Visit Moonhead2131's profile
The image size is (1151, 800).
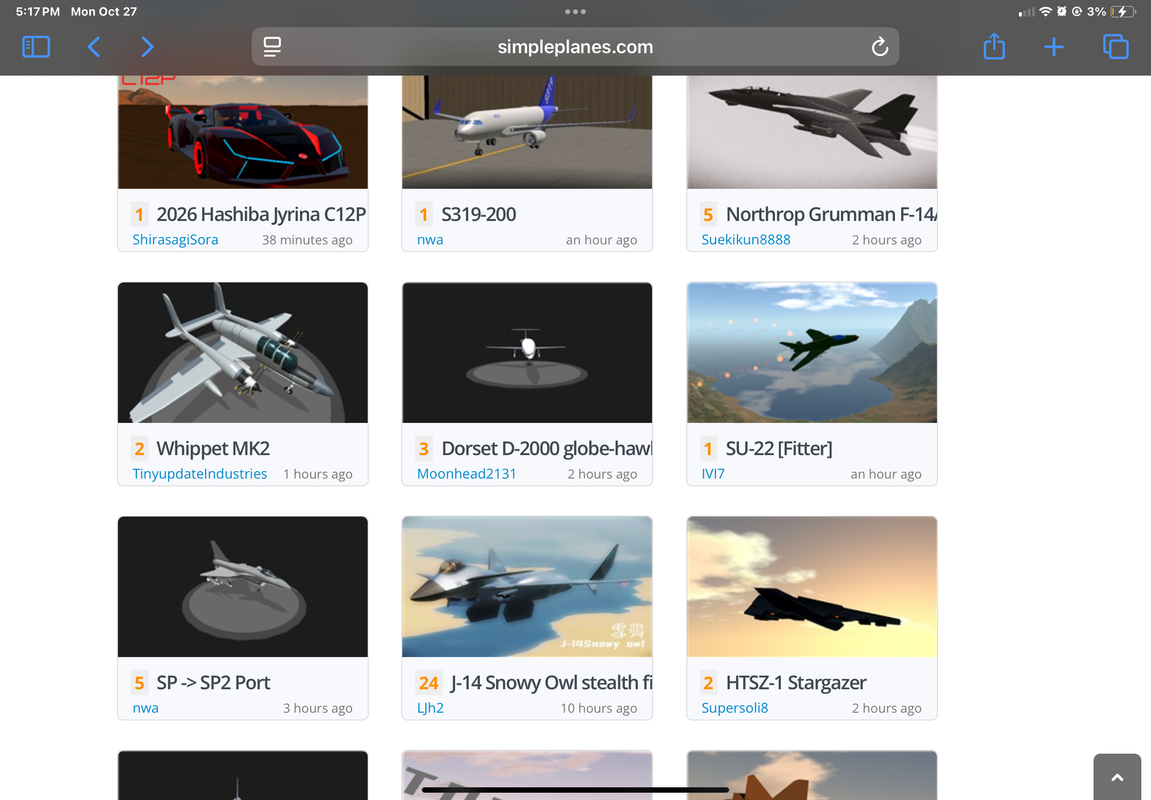point(466,474)
